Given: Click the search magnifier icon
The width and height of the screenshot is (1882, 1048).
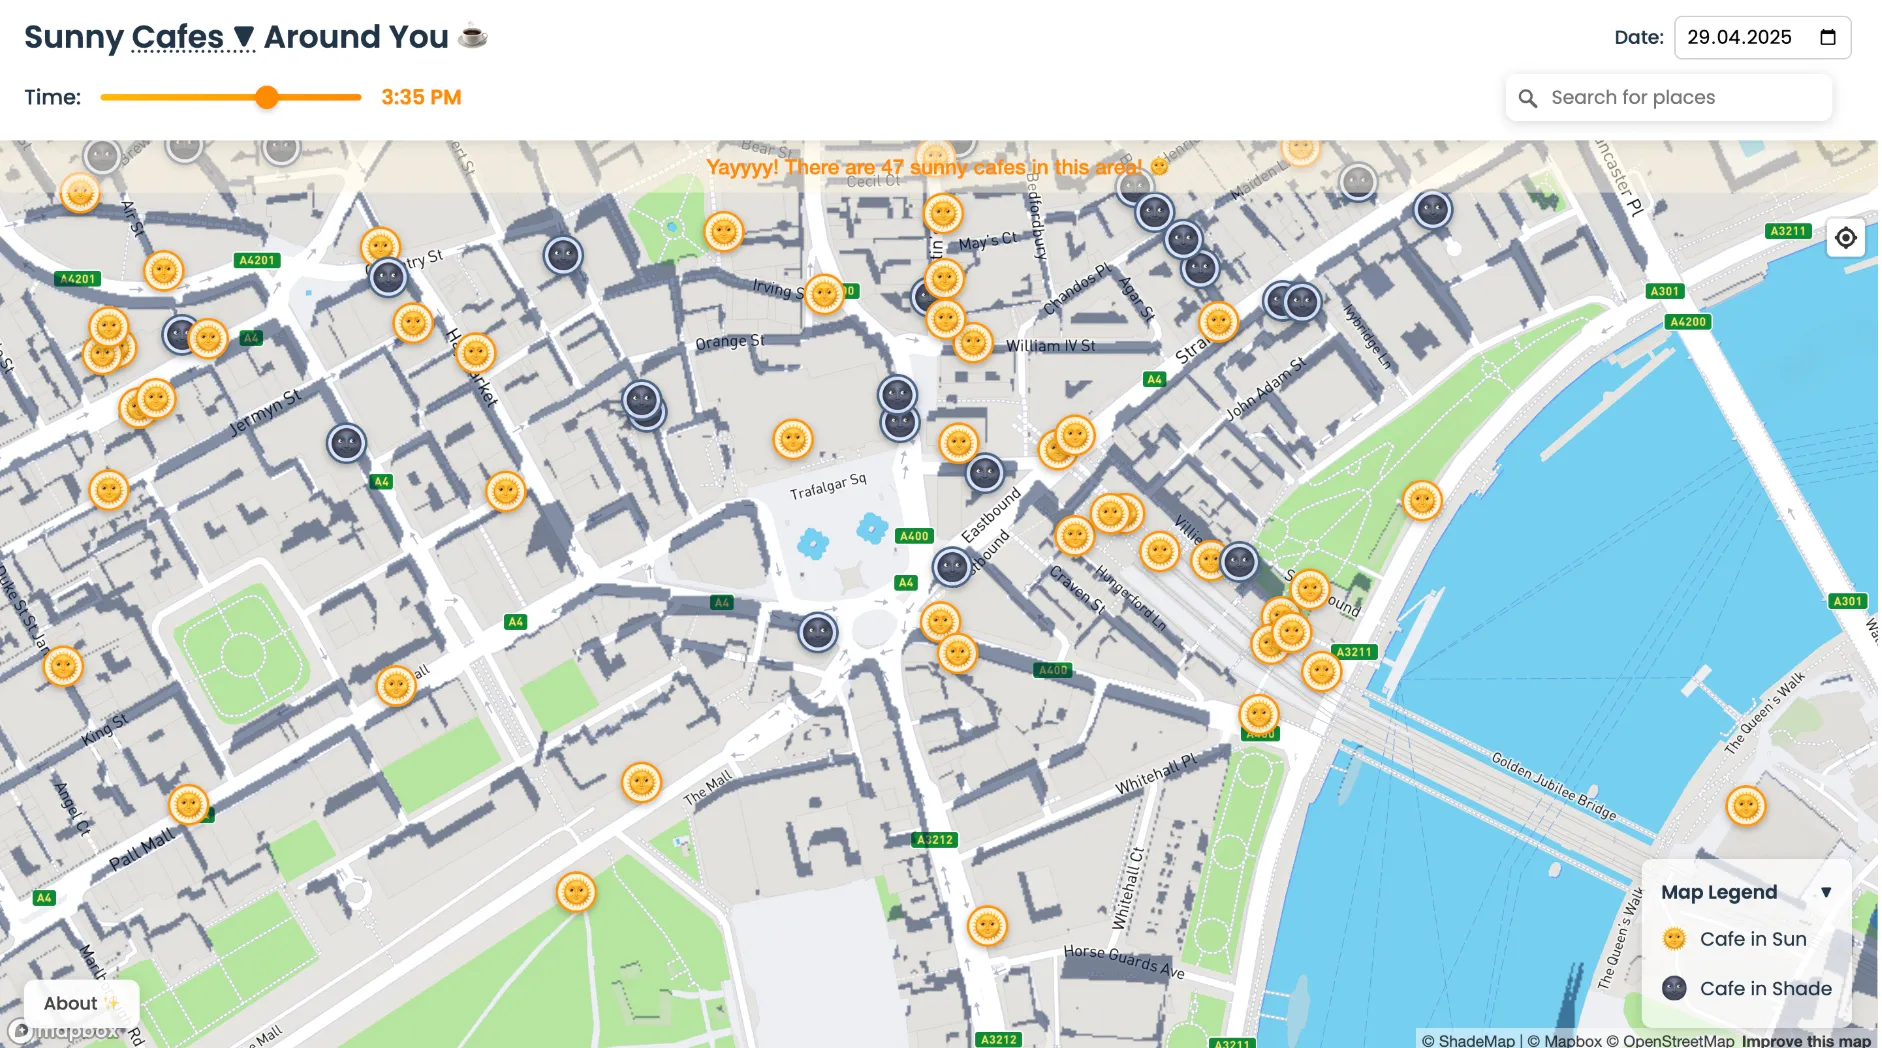Looking at the screenshot, I should 1527,98.
